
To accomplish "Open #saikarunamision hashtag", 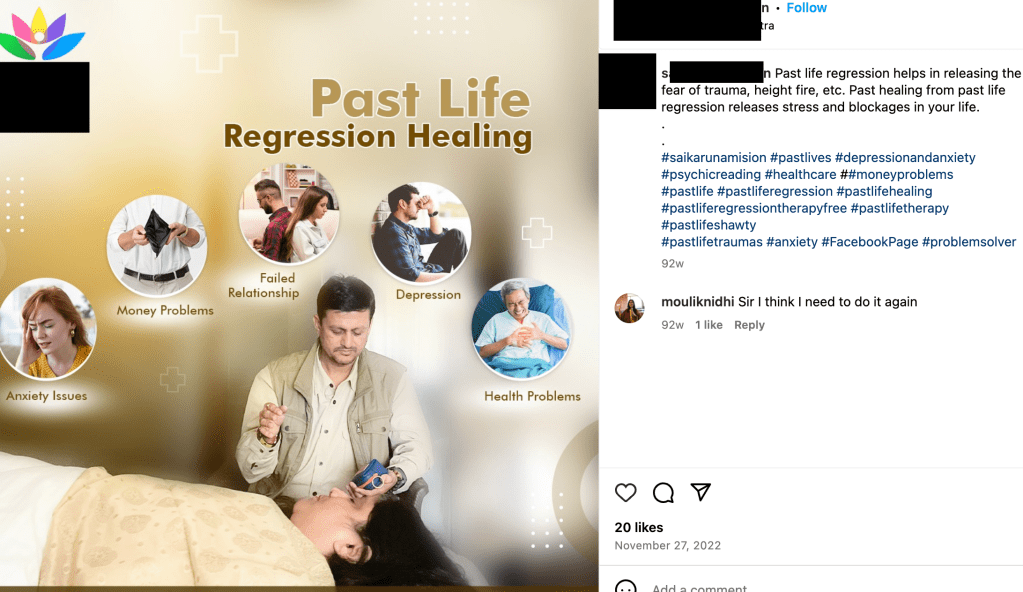I will point(714,157).
